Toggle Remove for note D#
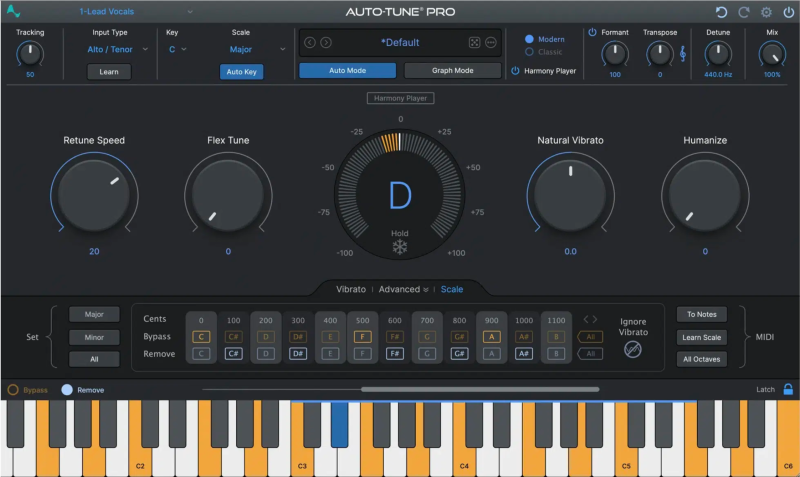Screen dimensions: 800x477 point(298,354)
